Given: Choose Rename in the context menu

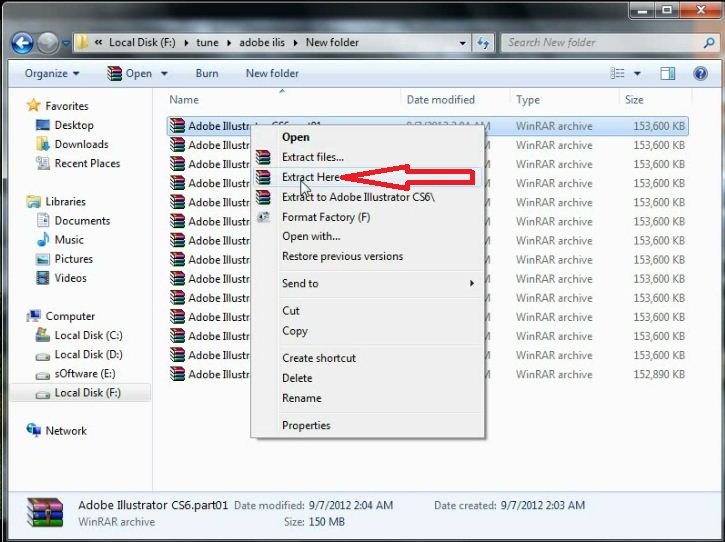Looking at the screenshot, I should click(301, 398).
